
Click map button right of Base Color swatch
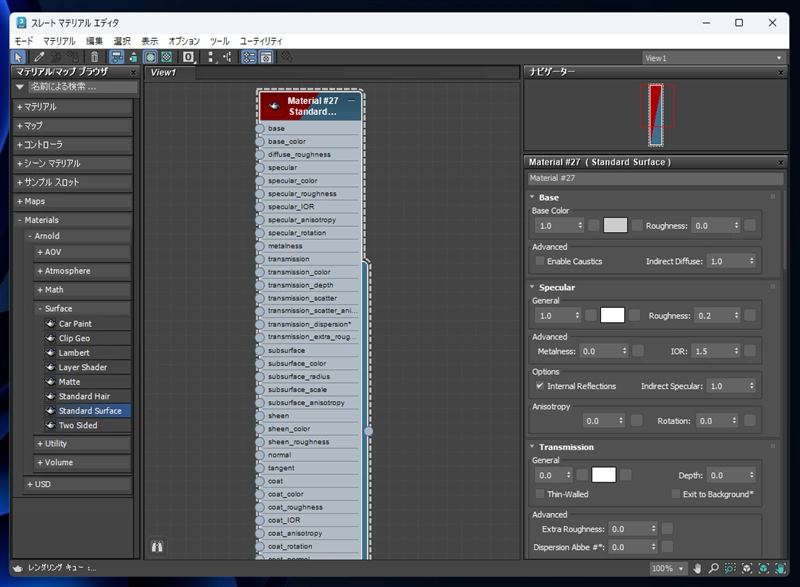pos(637,225)
